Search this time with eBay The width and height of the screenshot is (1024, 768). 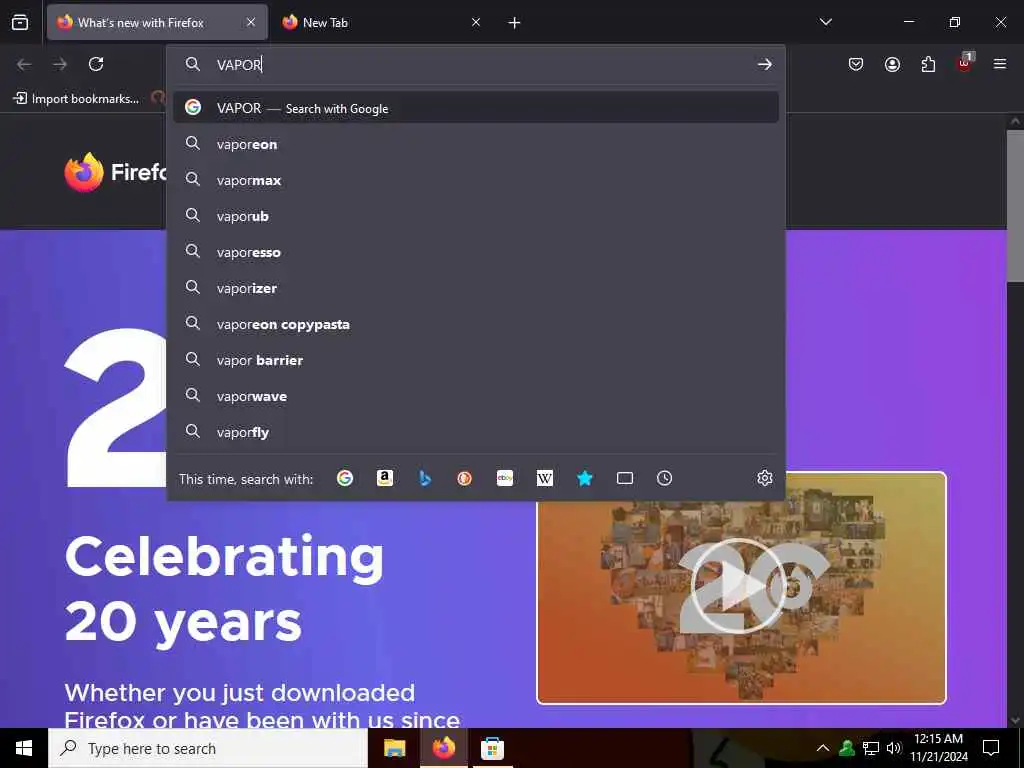click(505, 478)
